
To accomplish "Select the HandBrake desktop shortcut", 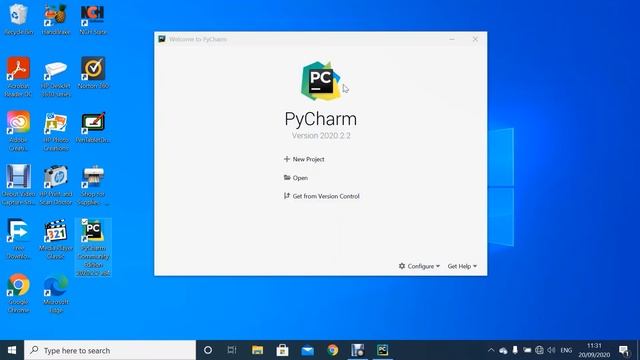I will point(56,19).
